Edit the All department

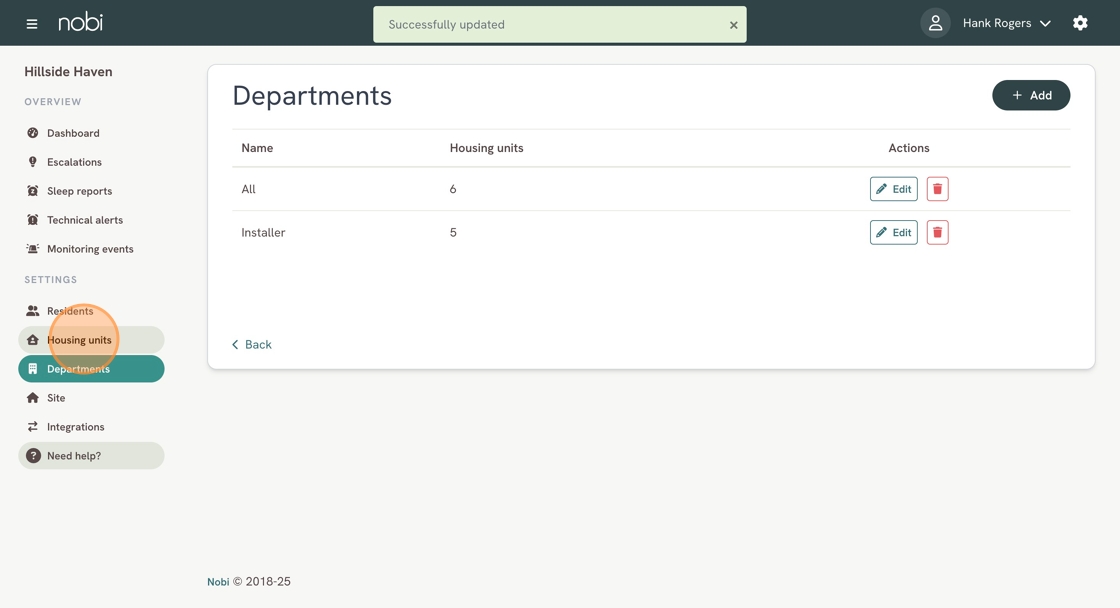893,189
